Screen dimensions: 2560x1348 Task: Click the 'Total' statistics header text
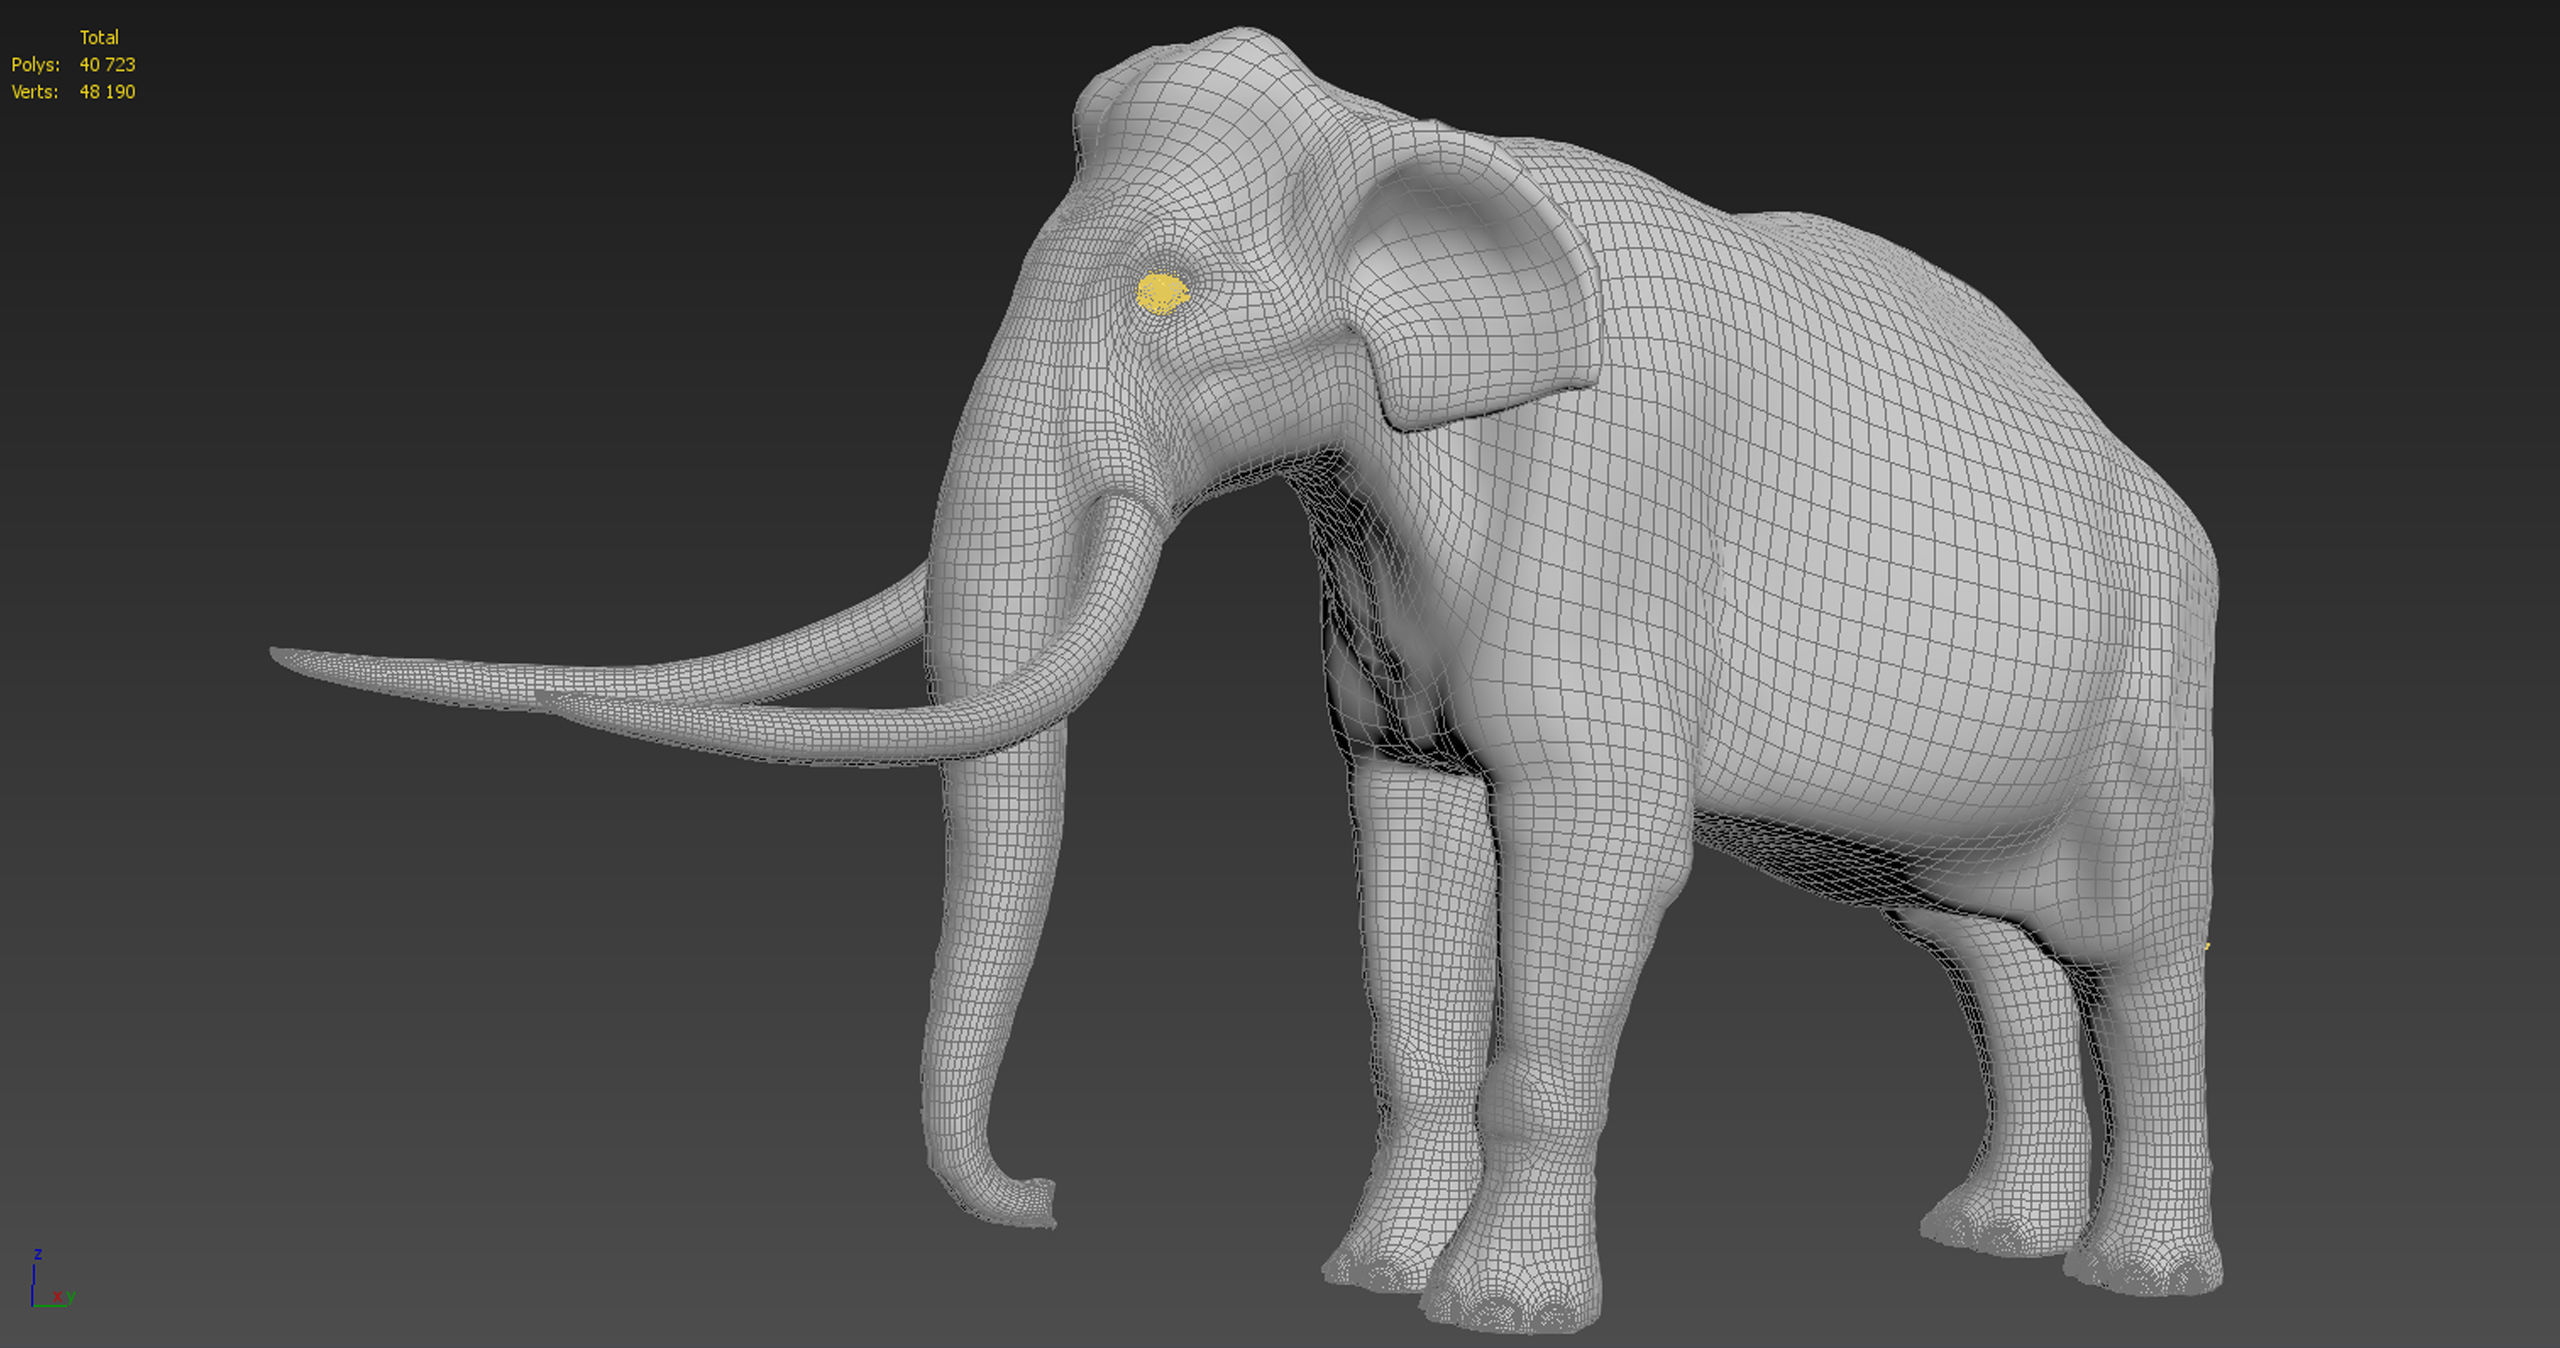tap(99, 37)
